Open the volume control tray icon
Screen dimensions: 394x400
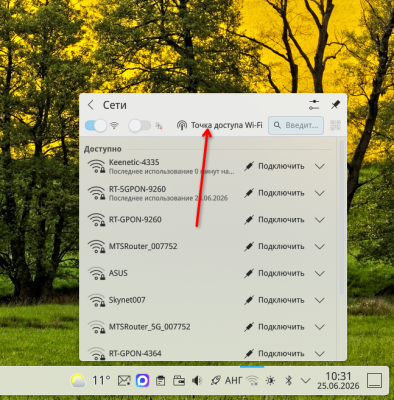coord(197,380)
